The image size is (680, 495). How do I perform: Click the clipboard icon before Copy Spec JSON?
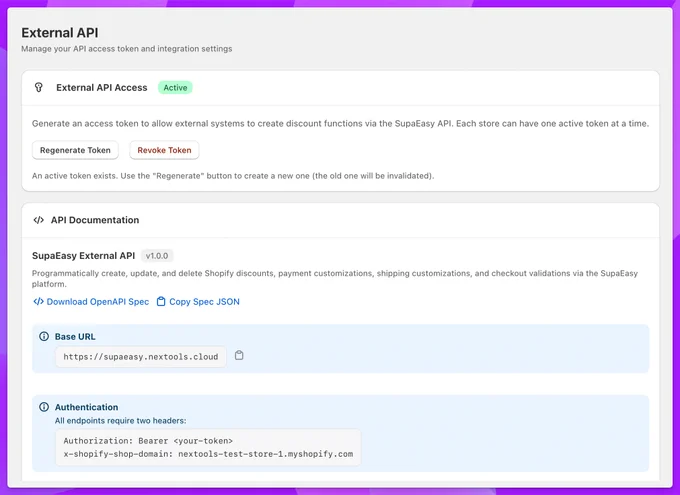coord(161,302)
